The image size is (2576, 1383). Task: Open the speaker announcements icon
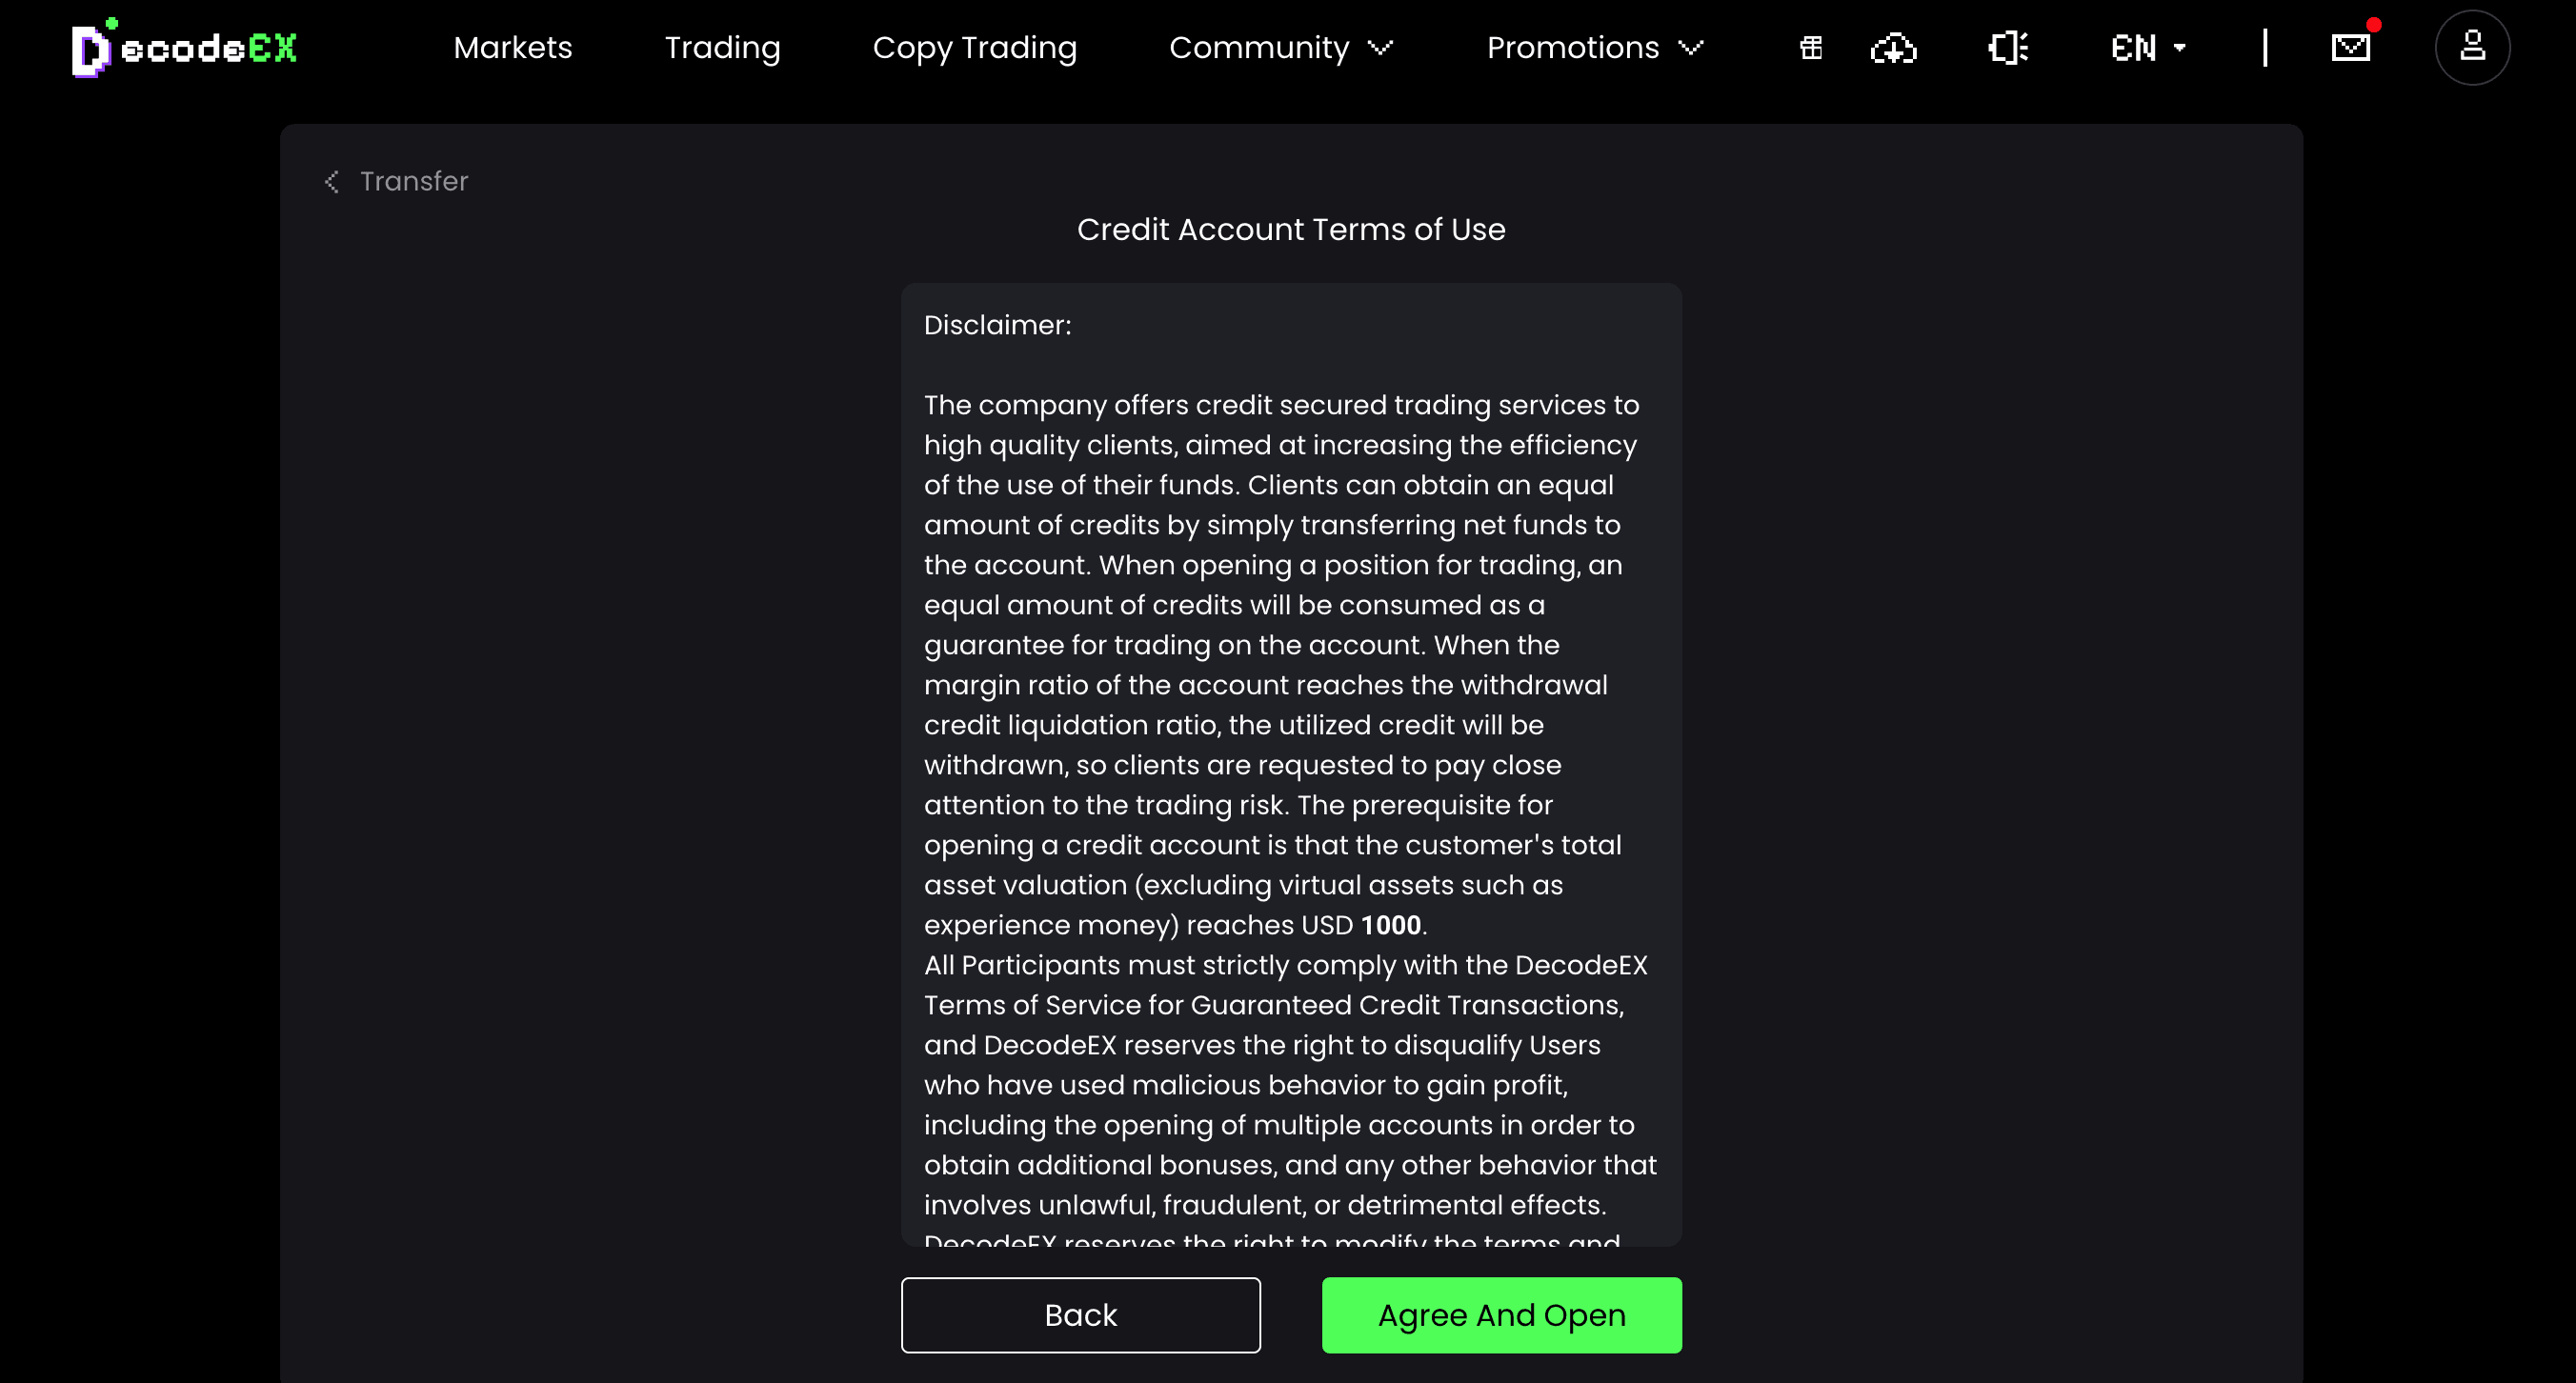point(2007,47)
